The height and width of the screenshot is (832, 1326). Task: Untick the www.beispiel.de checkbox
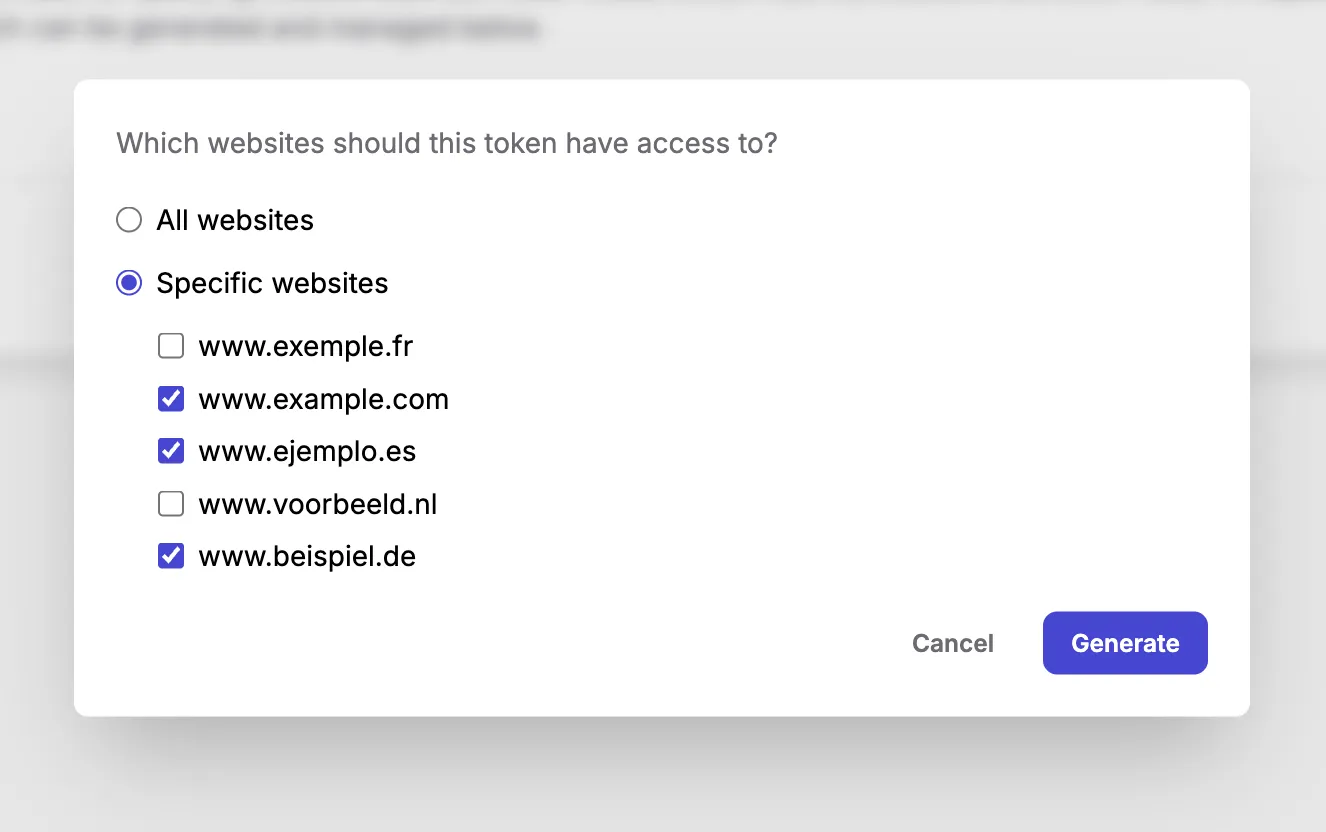coord(171,556)
